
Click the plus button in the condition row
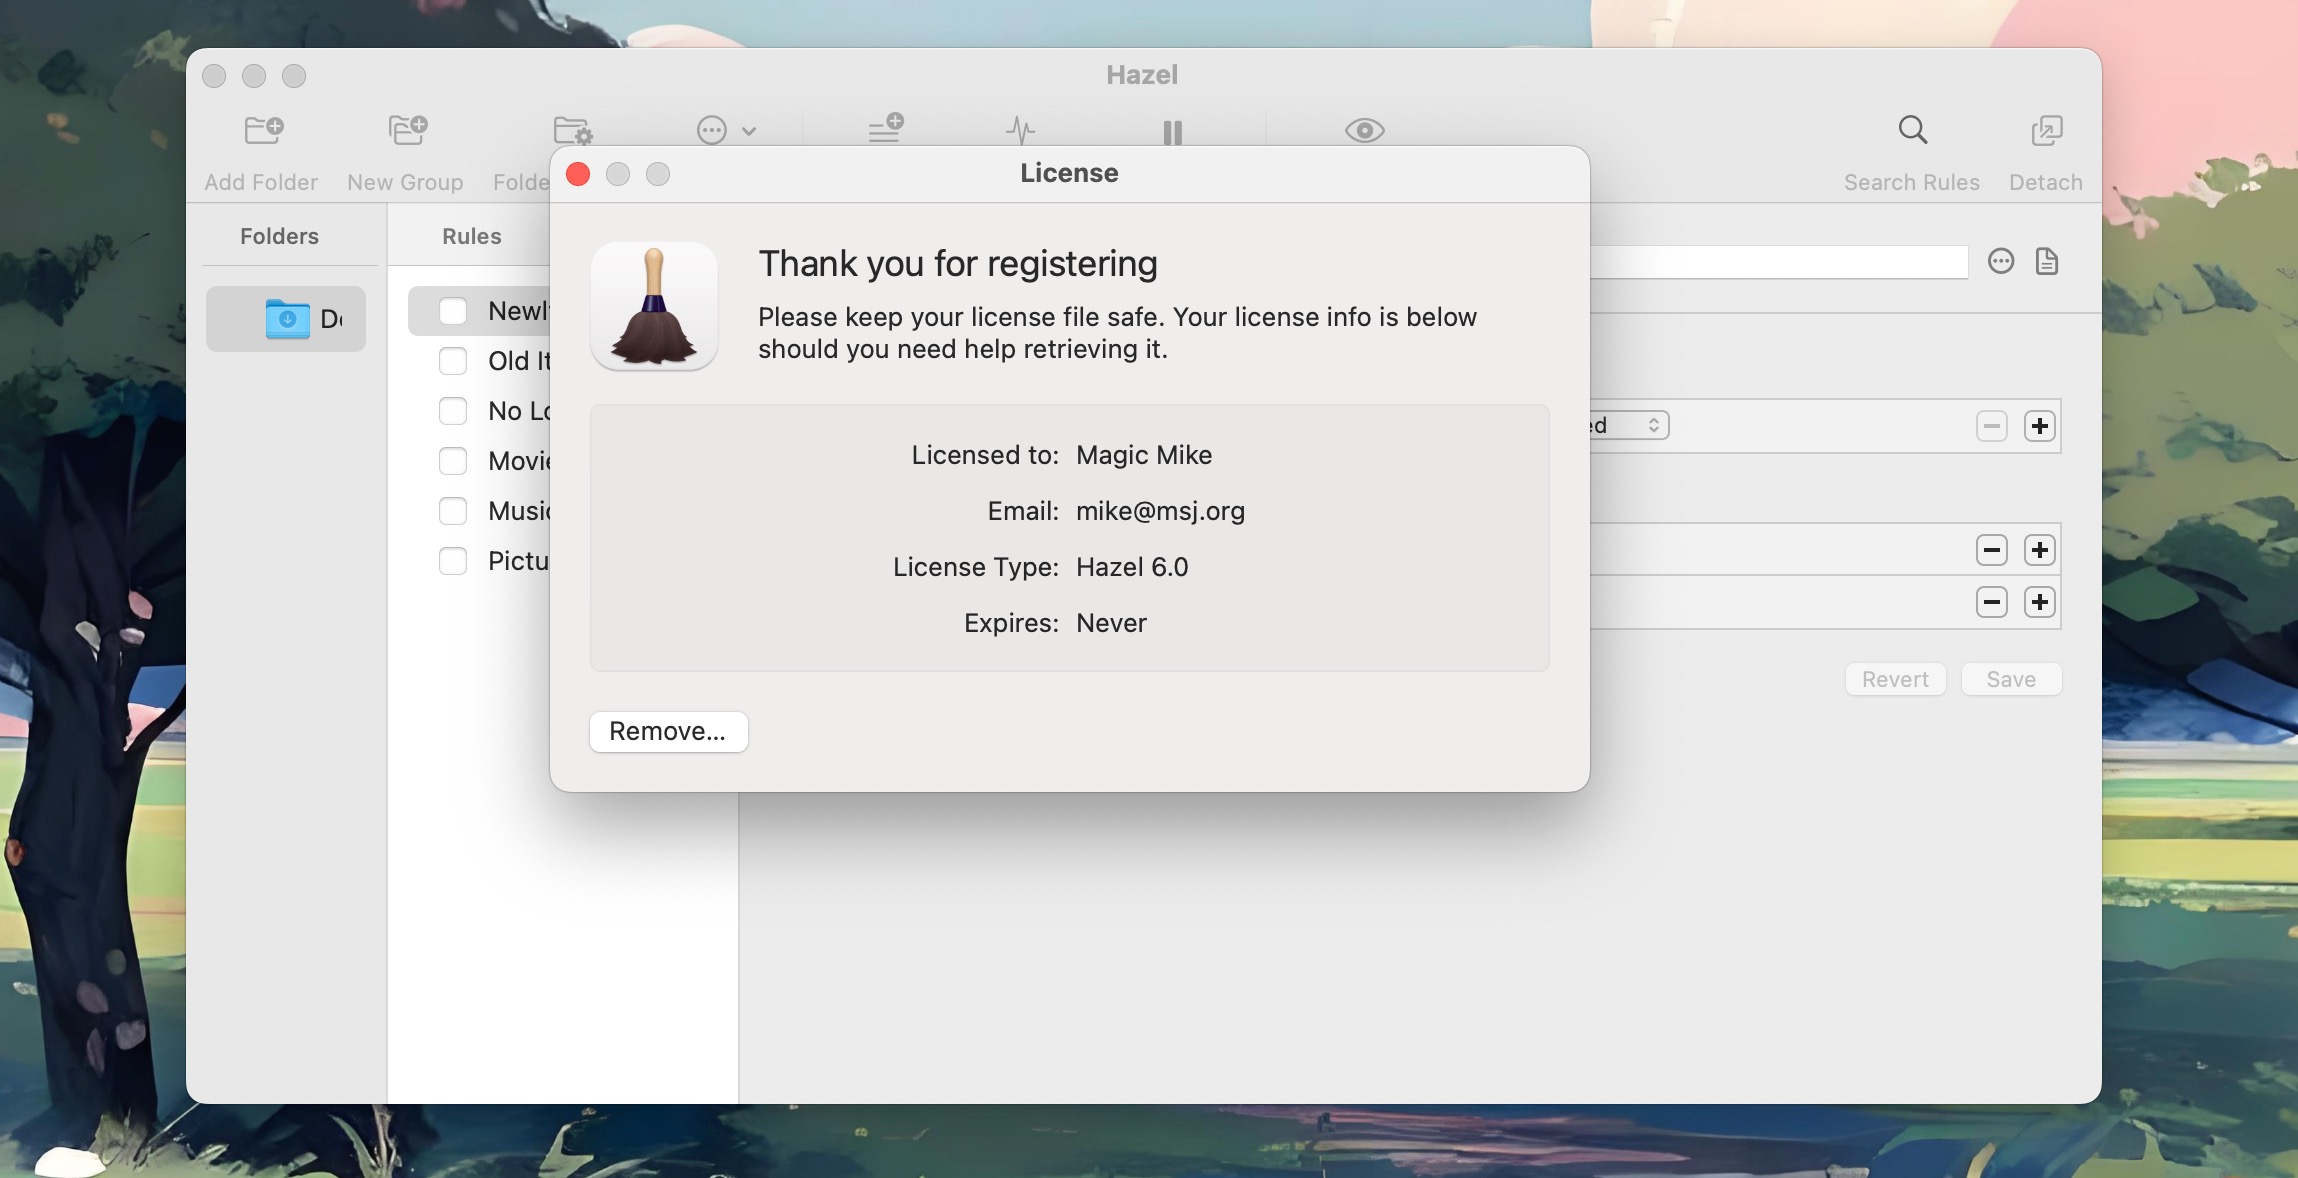point(2040,426)
